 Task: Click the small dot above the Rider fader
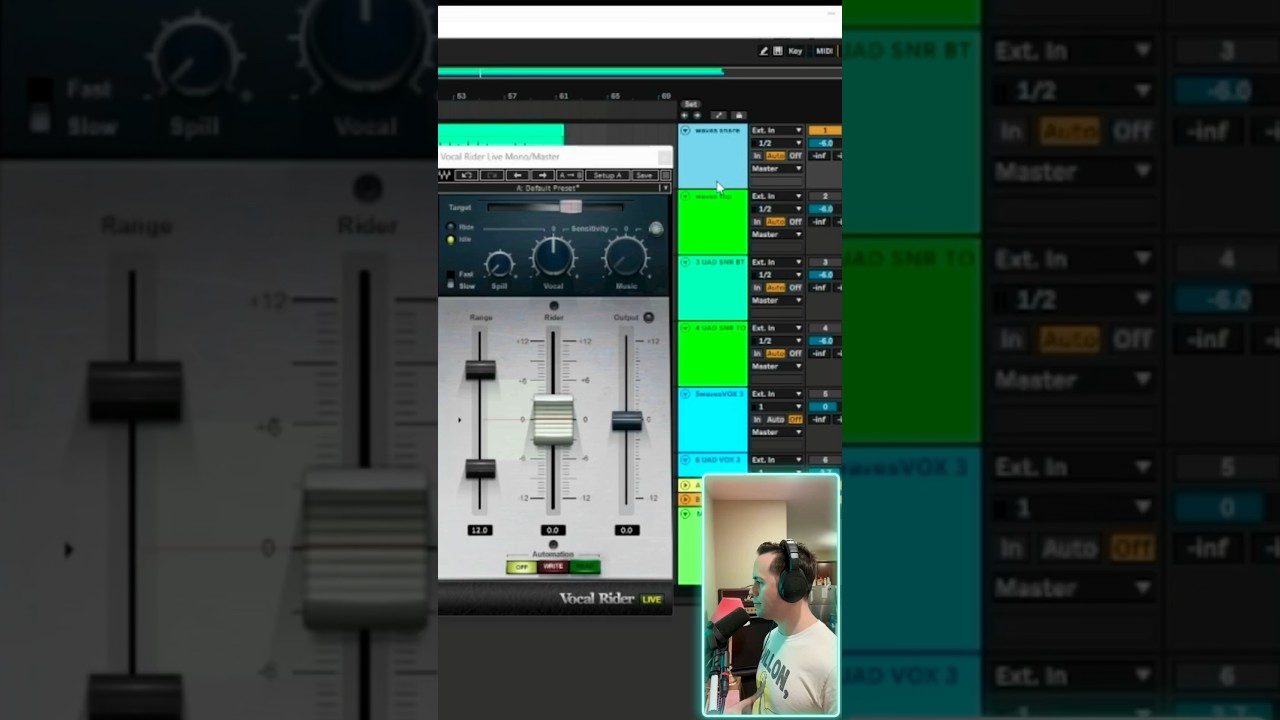(554, 306)
